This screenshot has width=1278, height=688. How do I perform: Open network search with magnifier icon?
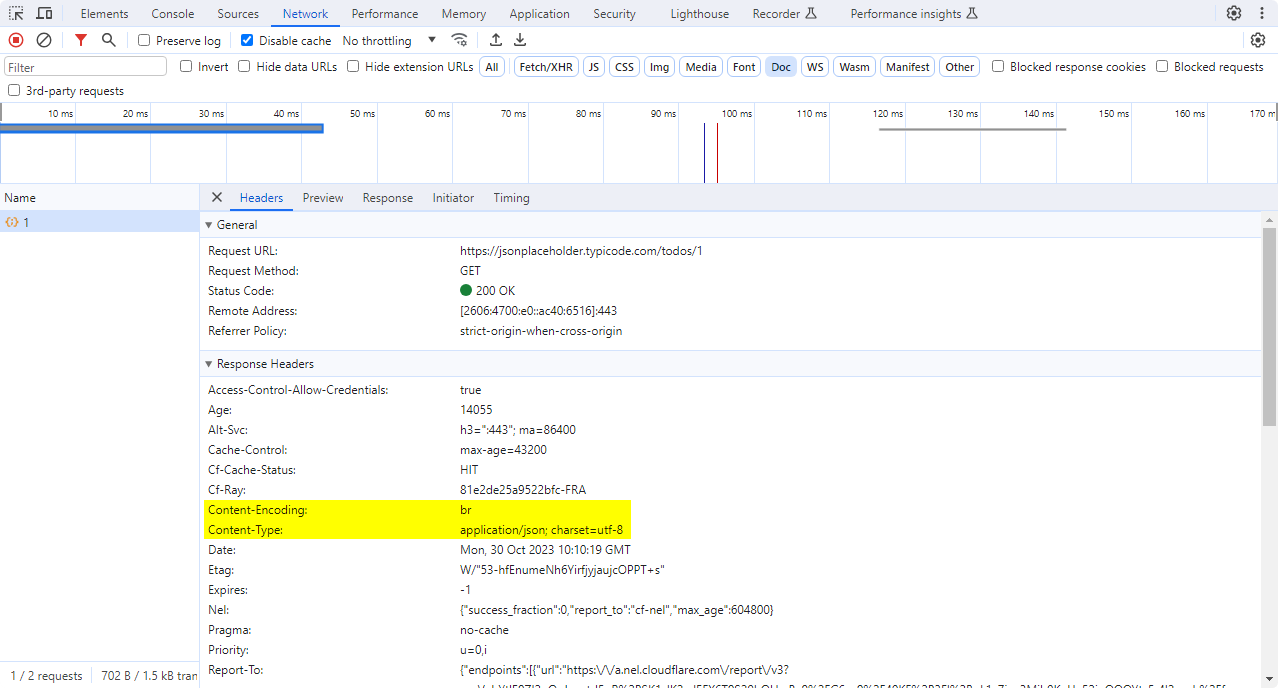tap(109, 40)
